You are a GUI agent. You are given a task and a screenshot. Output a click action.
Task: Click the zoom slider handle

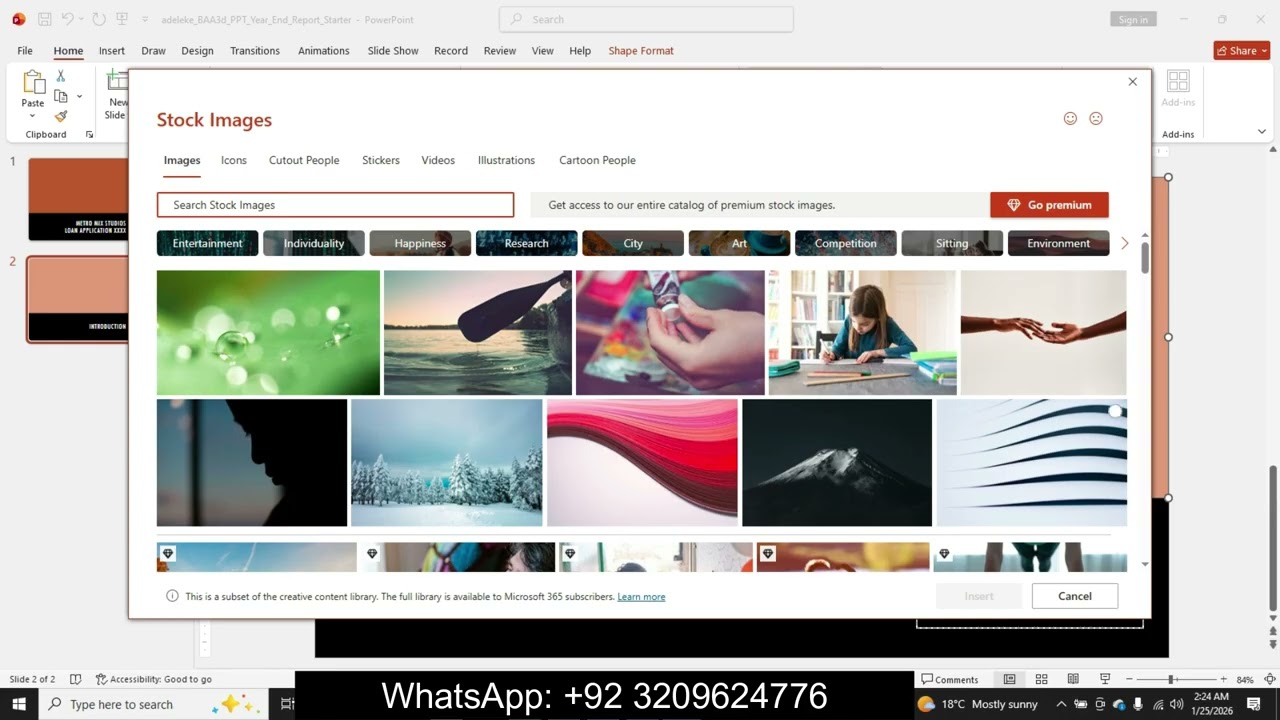pos(1171,679)
